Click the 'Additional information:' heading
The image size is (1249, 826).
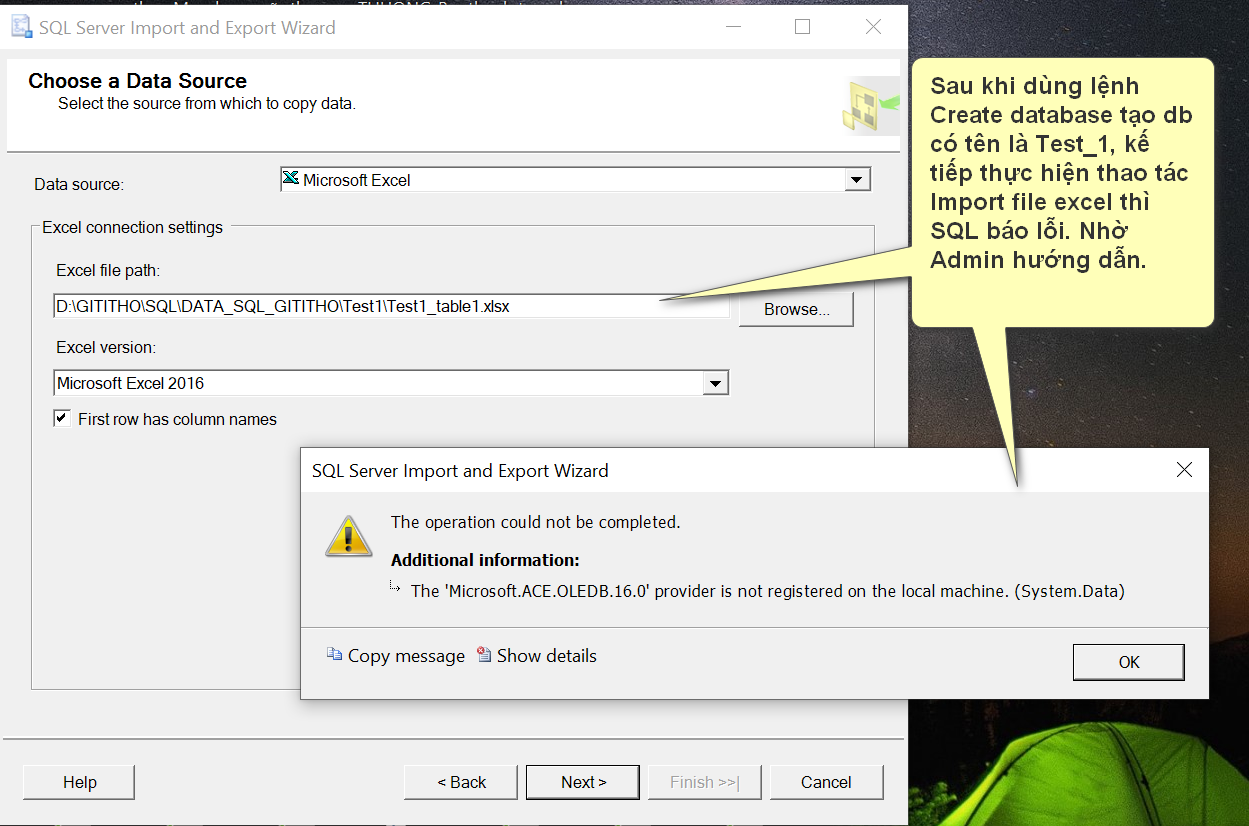[x=485, y=560]
